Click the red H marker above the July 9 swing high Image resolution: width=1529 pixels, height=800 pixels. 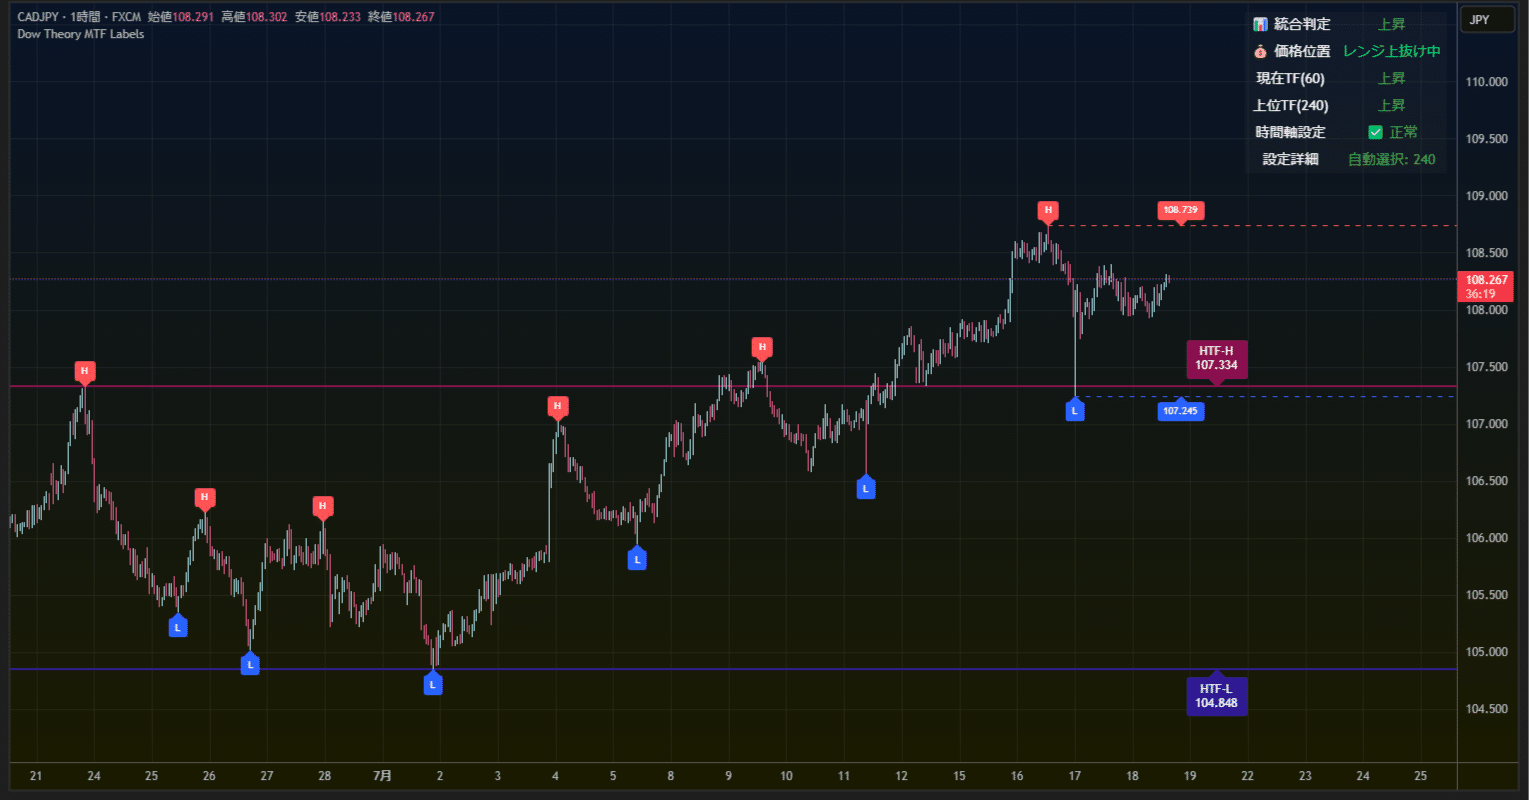click(762, 347)
